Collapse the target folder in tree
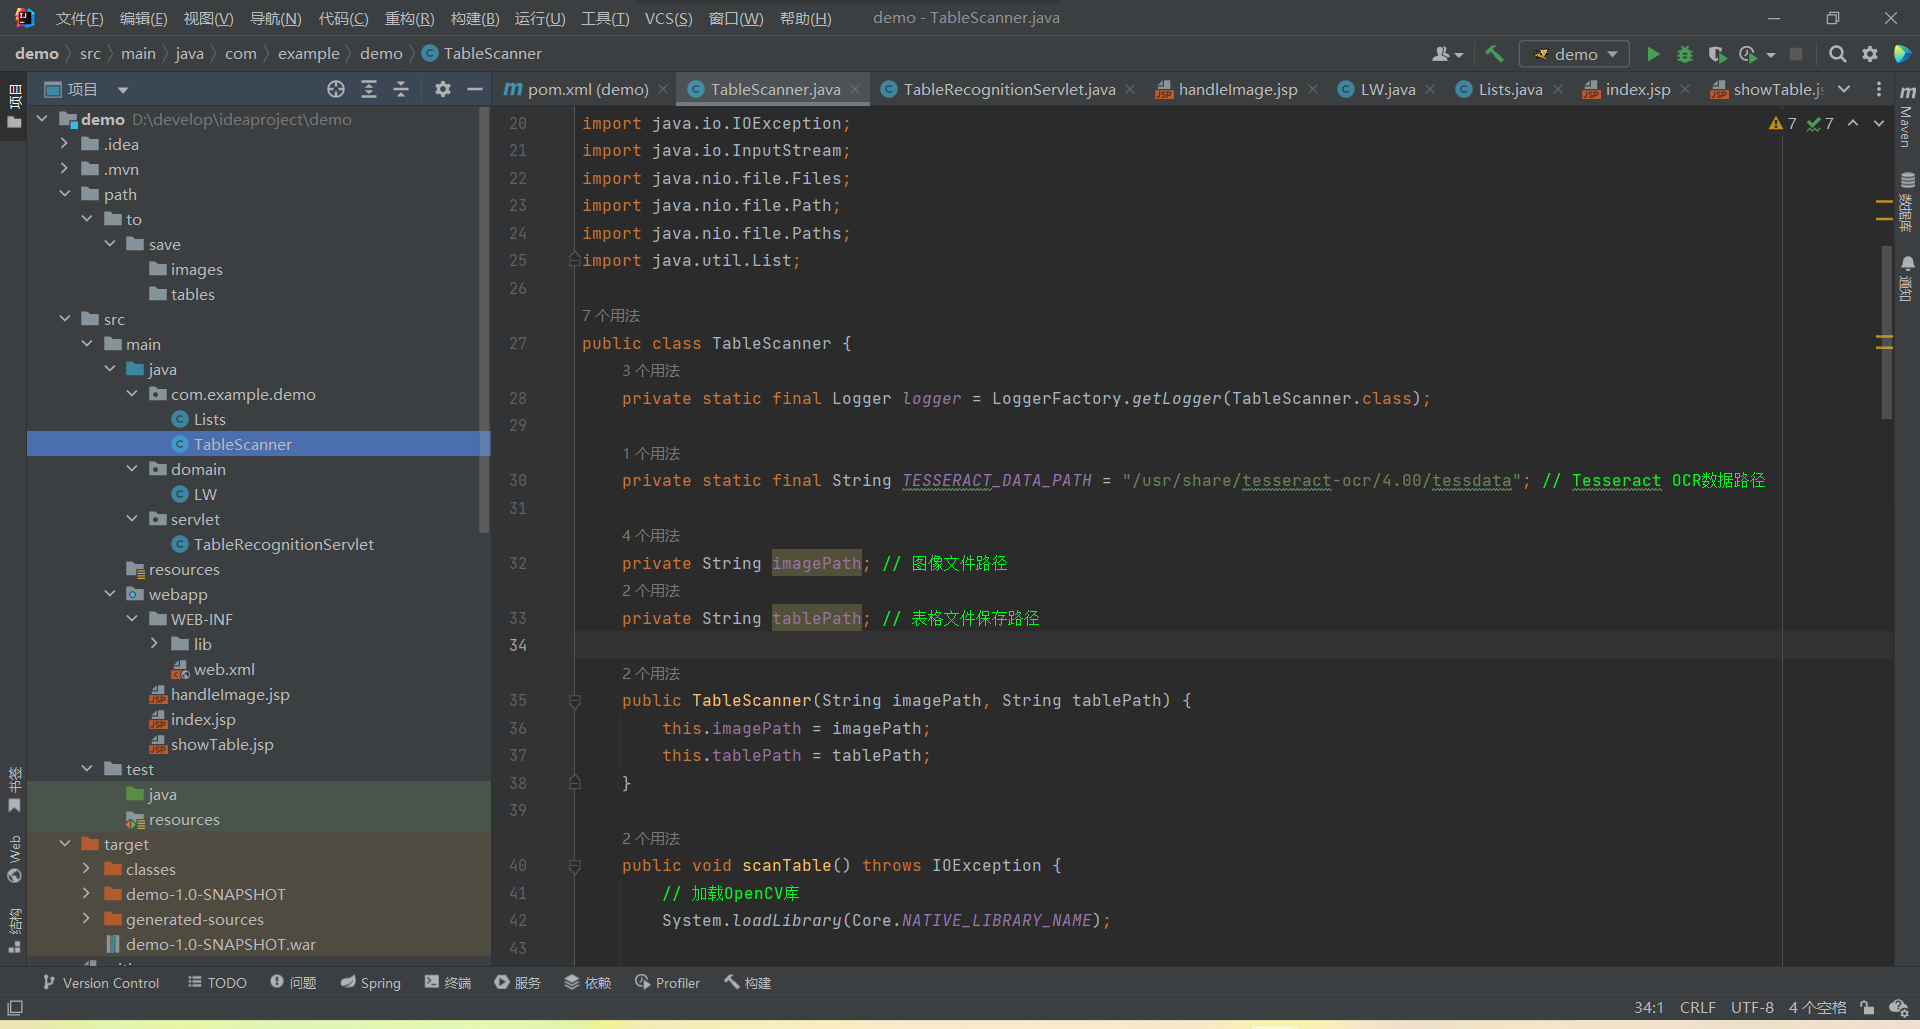 point(65,844)
